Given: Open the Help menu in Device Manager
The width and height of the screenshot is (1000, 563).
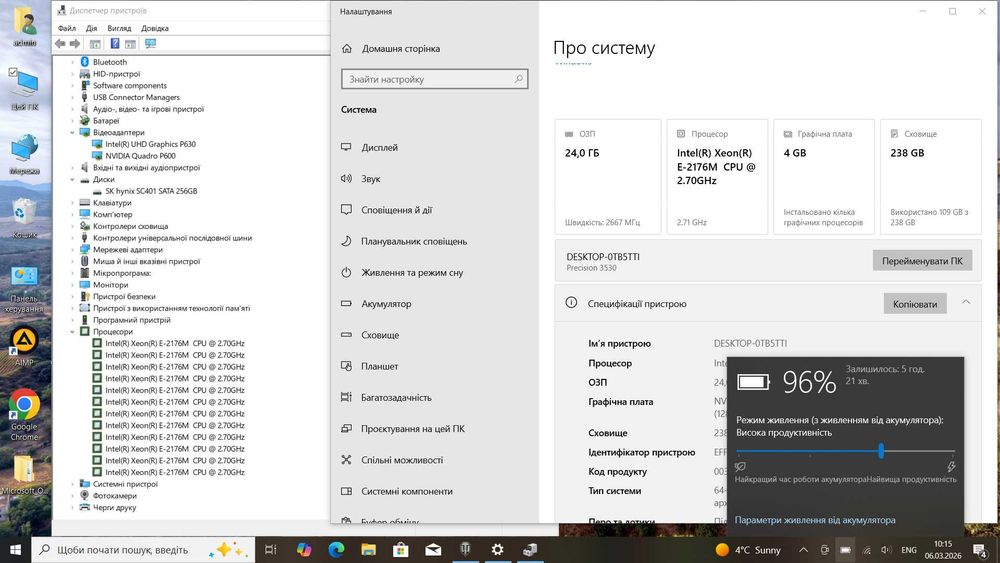Looking at the screenshot, I should 155,28.
